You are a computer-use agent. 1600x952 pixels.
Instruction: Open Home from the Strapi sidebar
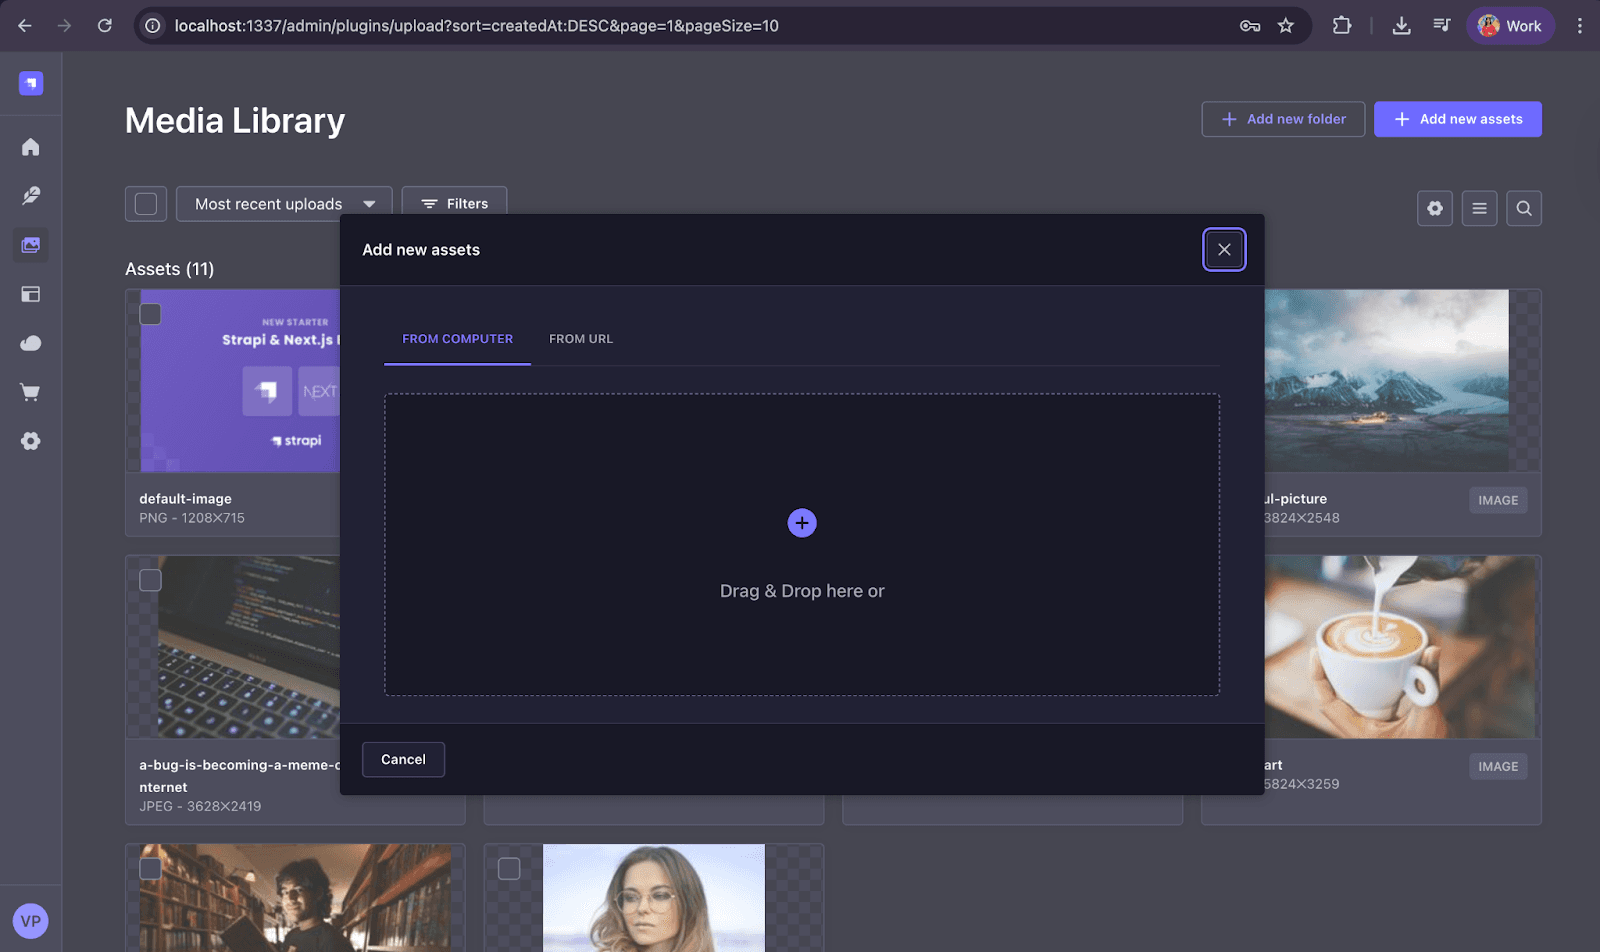click(x=30, y=146)
